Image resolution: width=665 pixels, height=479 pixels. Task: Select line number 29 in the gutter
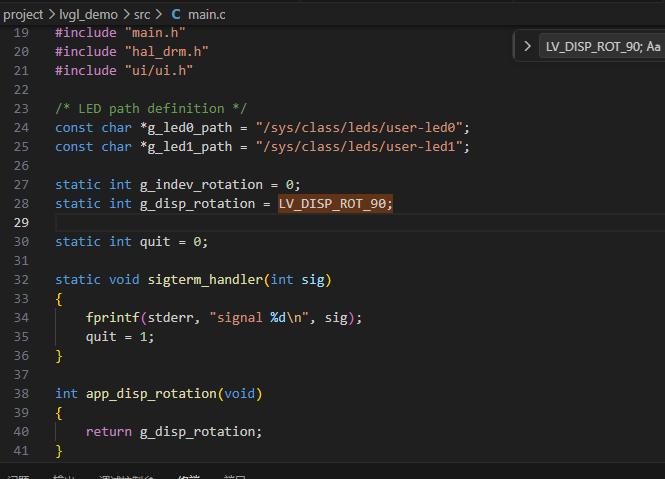point(22,222)
